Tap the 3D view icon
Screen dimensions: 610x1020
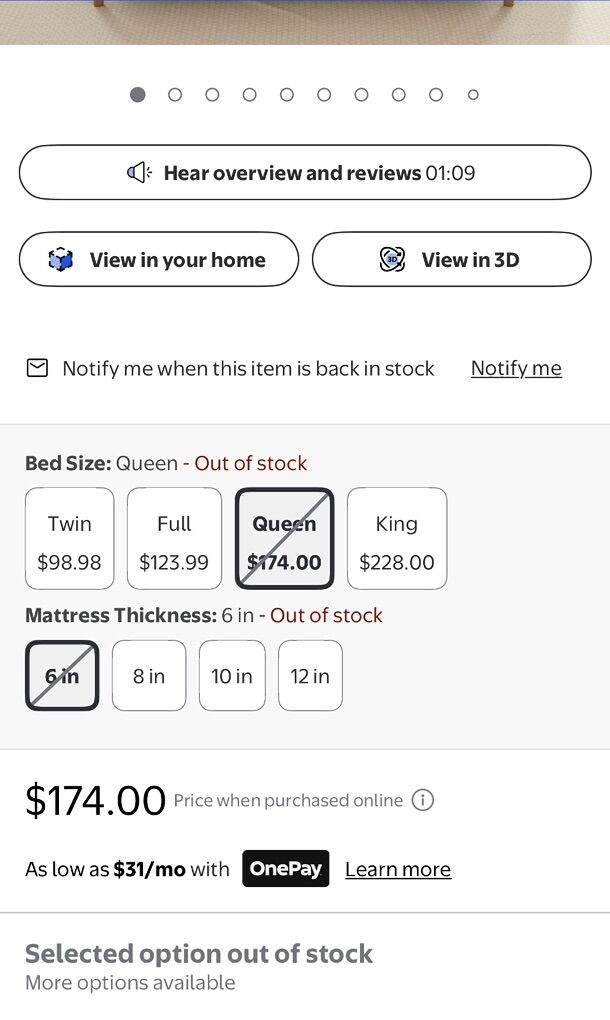(x=393, y=260)
